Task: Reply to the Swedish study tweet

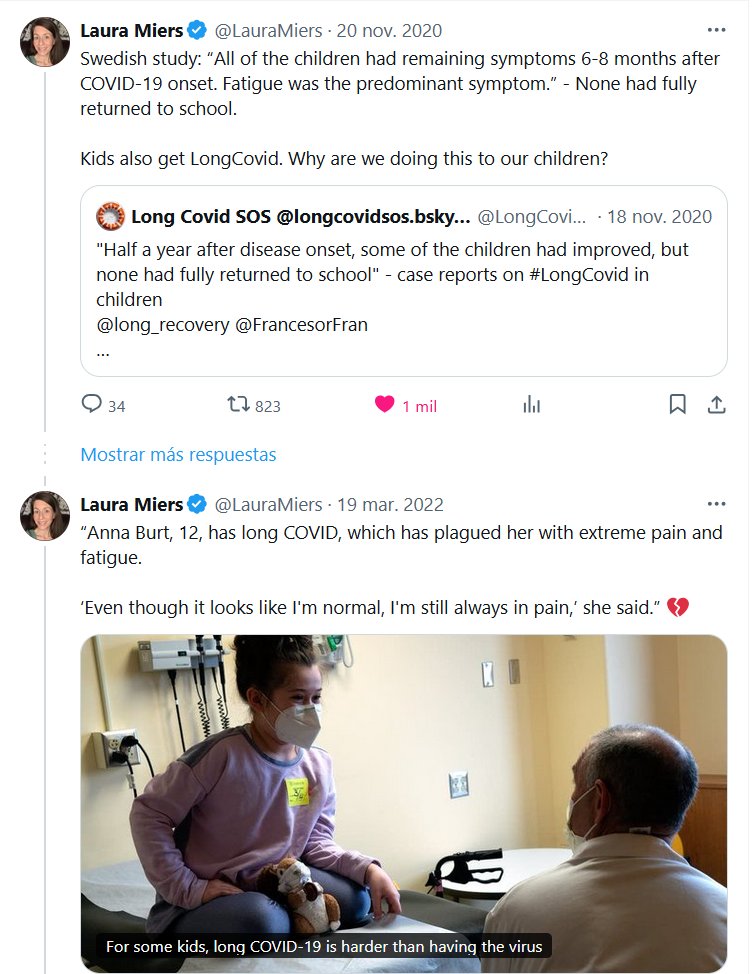Action: pyautogui.click(x=92, y=405)
